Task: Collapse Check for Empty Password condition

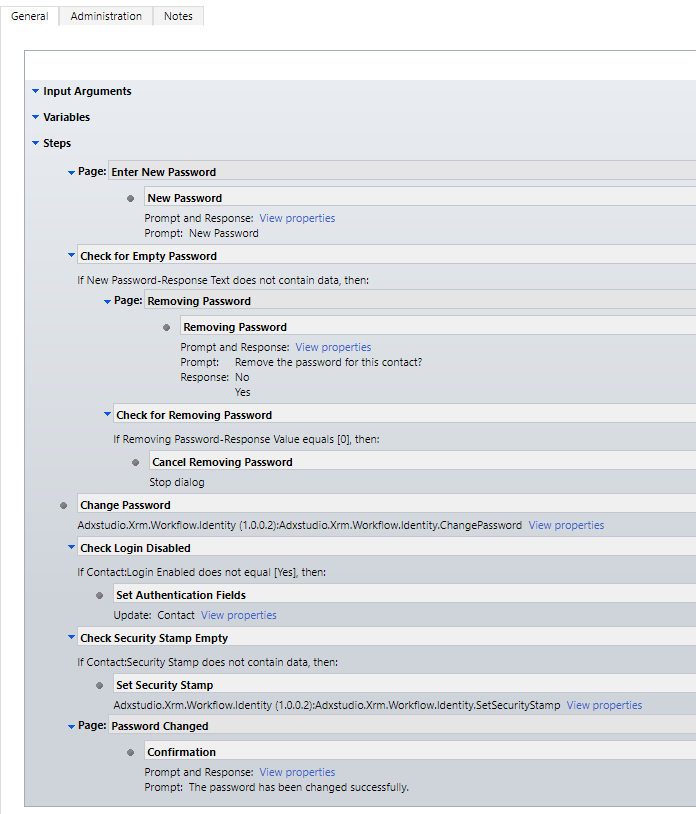Action: coord(72,255)
